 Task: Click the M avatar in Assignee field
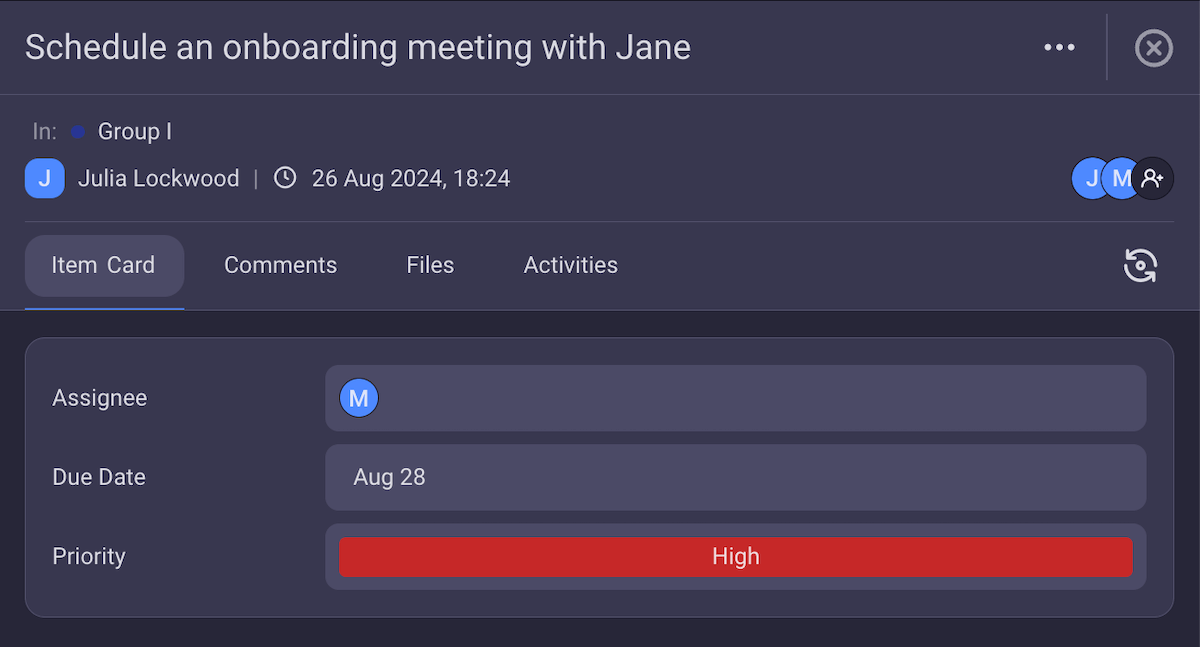(359, 398)
